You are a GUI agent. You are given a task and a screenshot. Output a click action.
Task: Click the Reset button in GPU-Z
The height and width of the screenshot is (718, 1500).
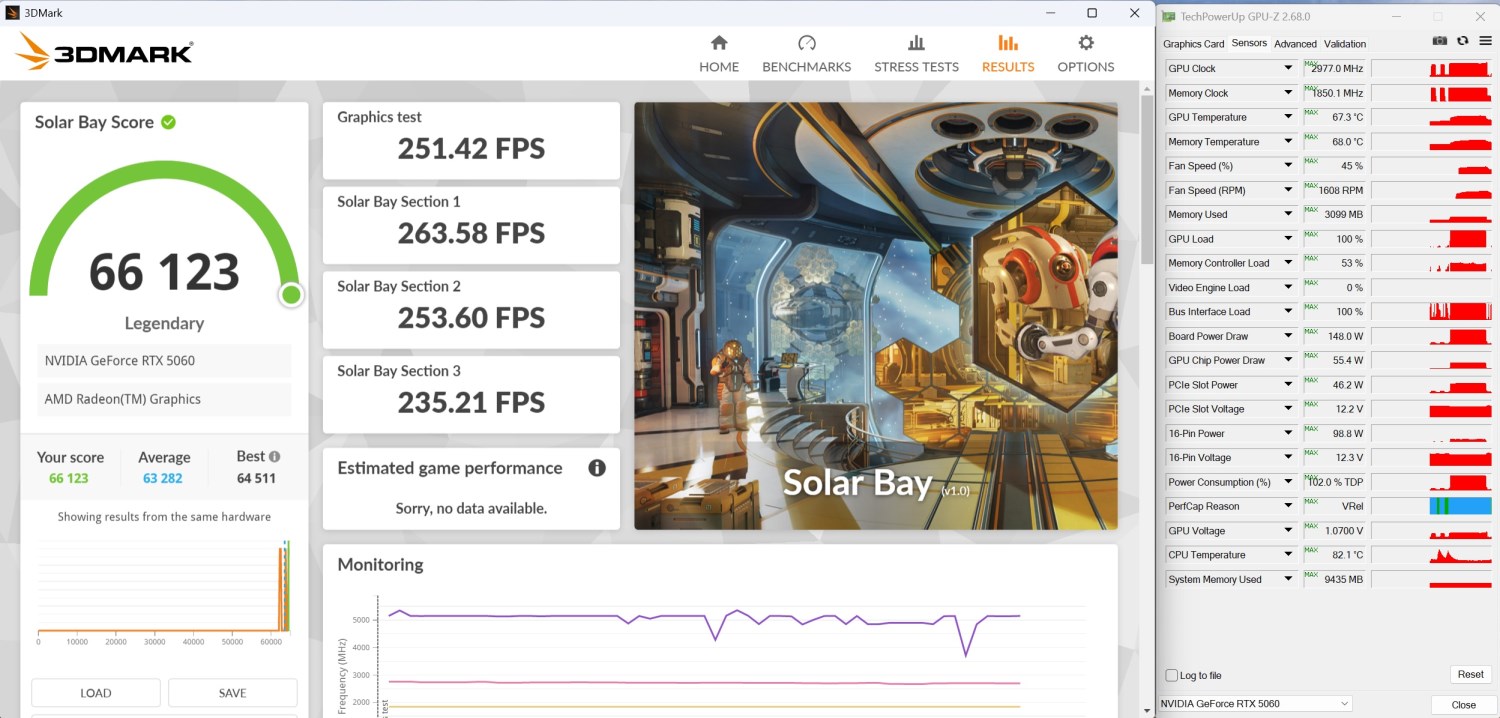[1470, 675]
